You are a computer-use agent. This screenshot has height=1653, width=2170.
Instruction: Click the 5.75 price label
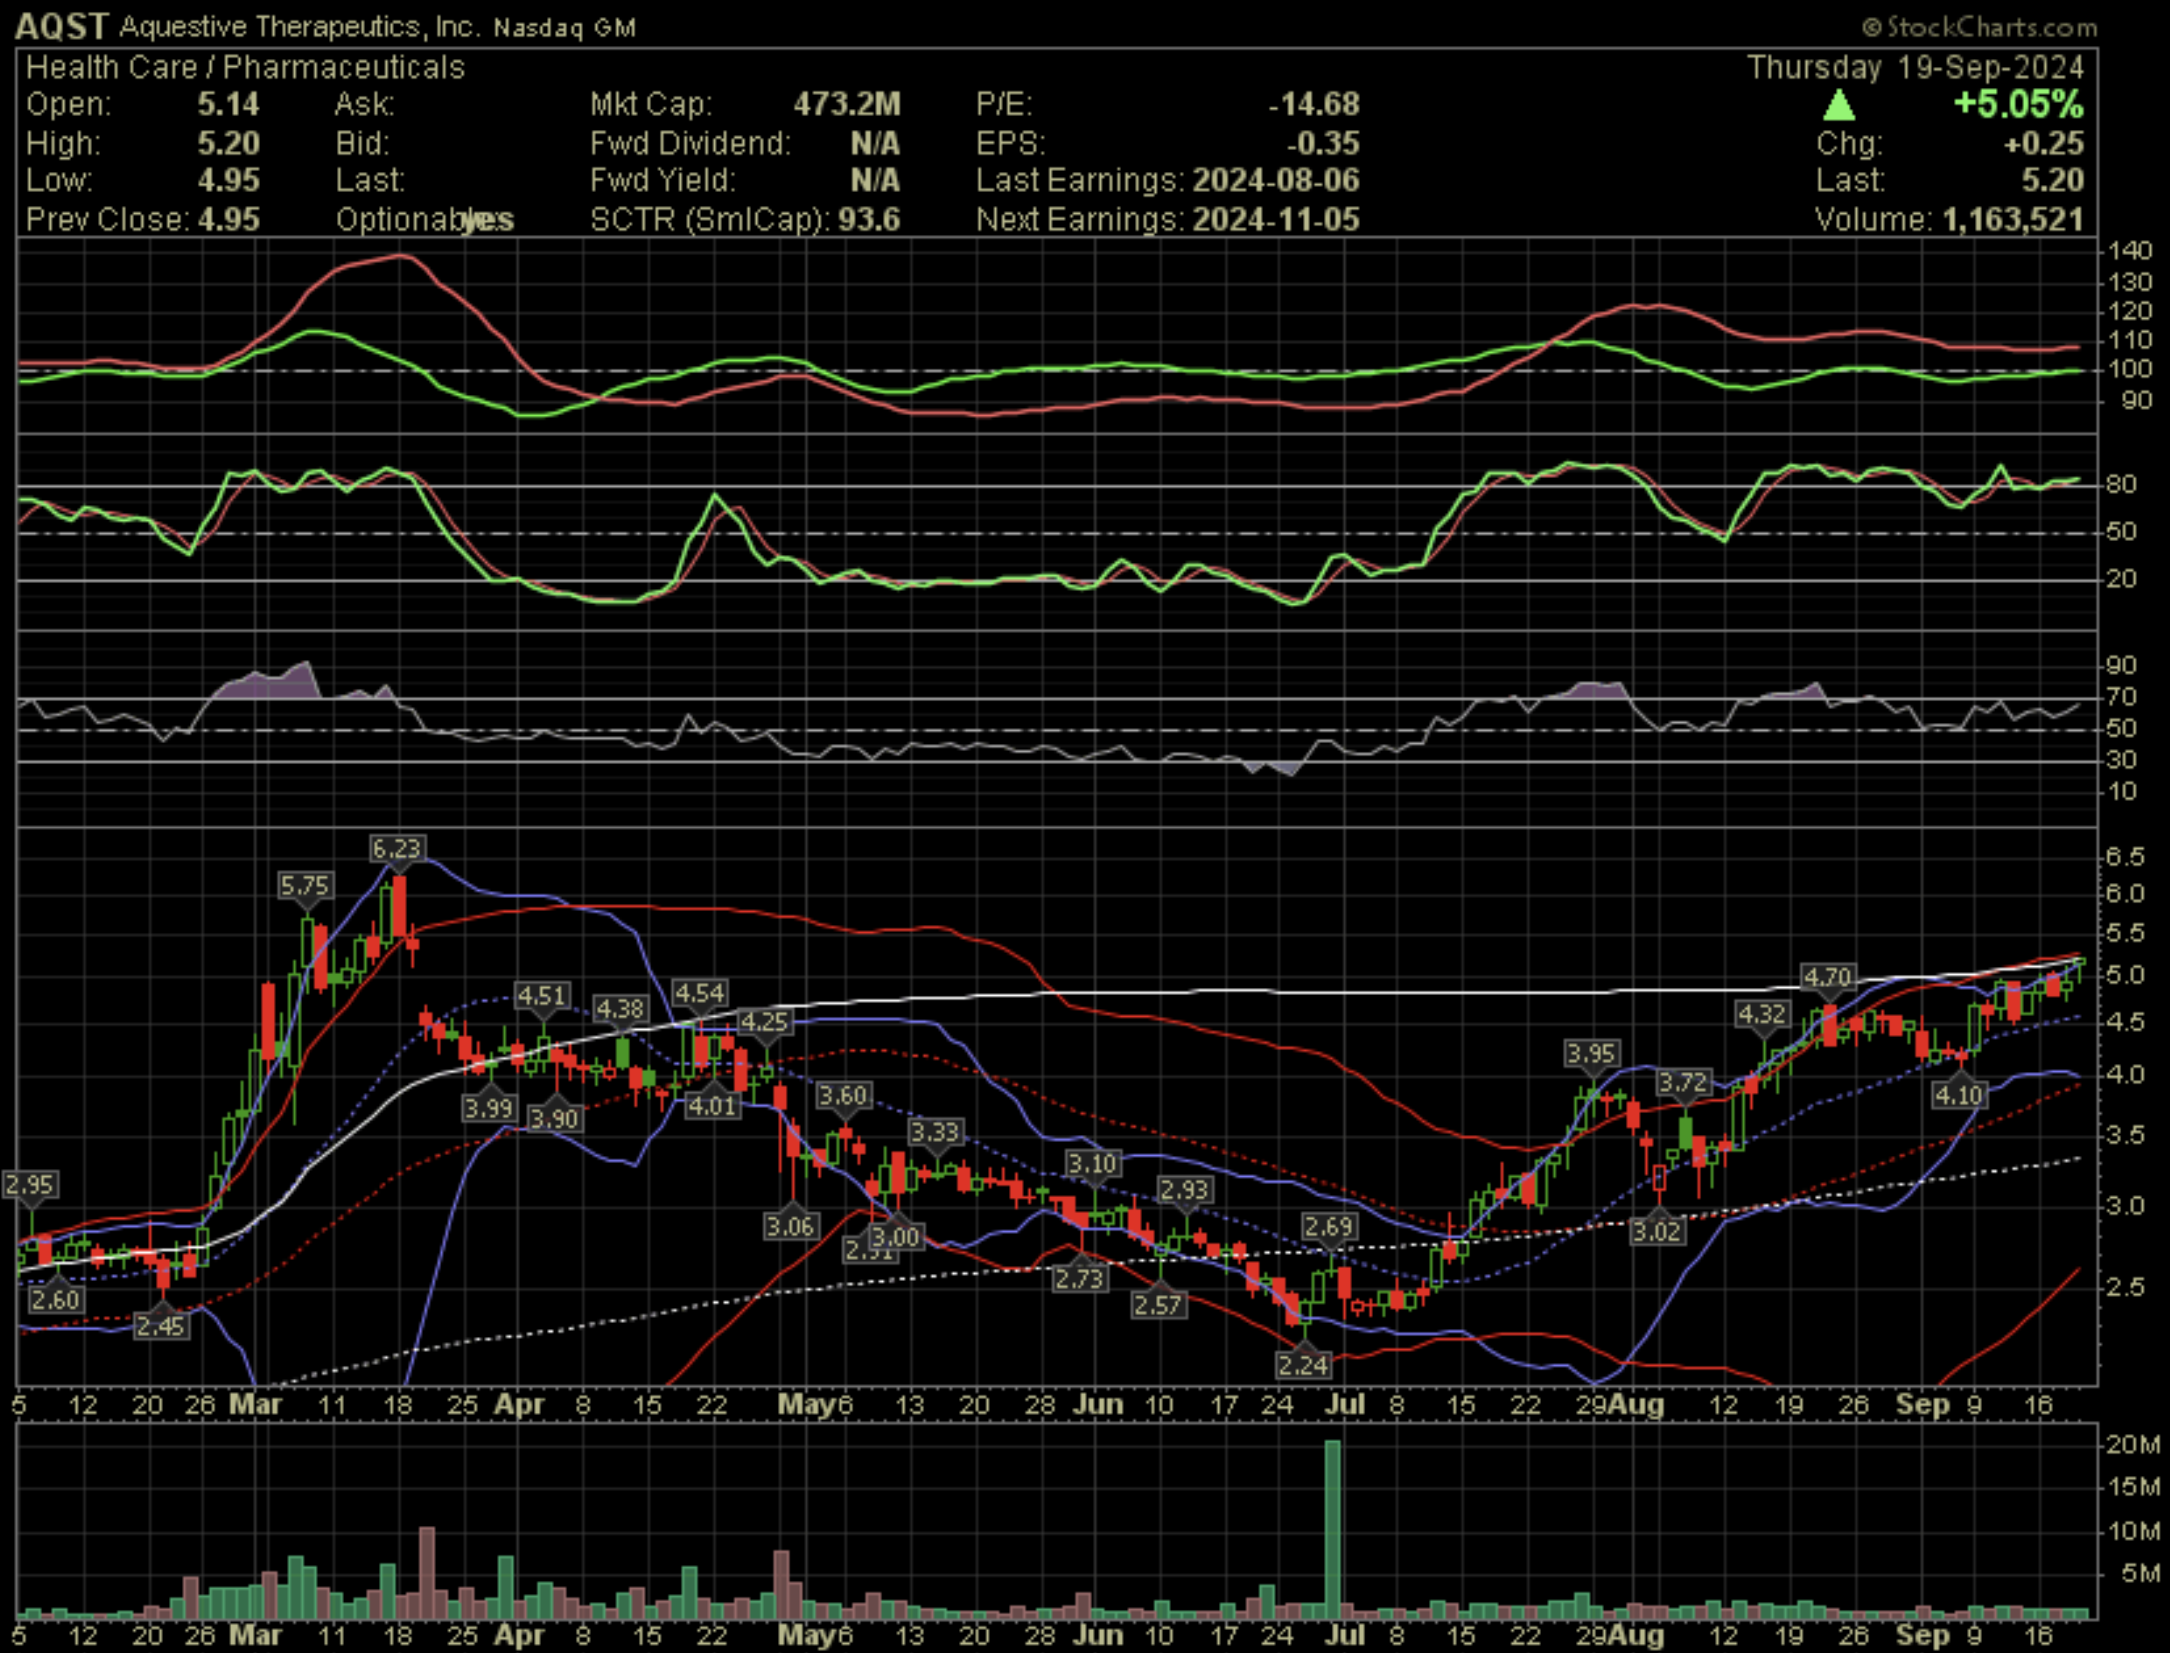coord(304,885)
